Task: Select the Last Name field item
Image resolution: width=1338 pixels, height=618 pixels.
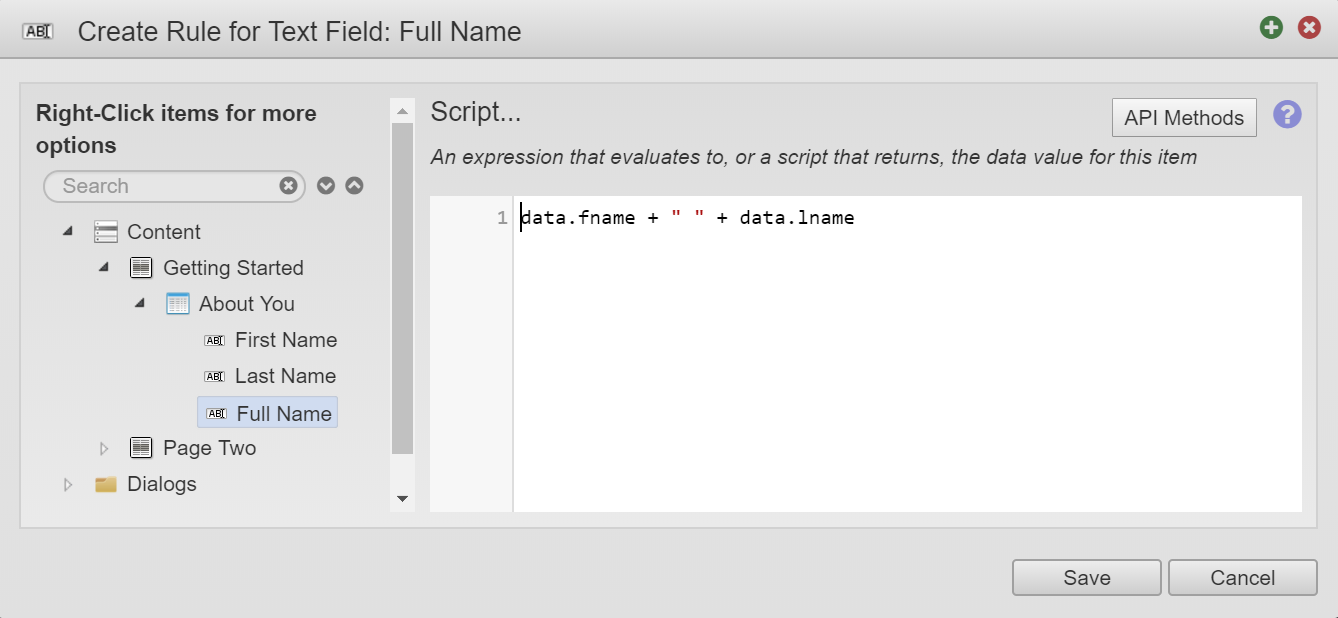Action: point(284,376)
